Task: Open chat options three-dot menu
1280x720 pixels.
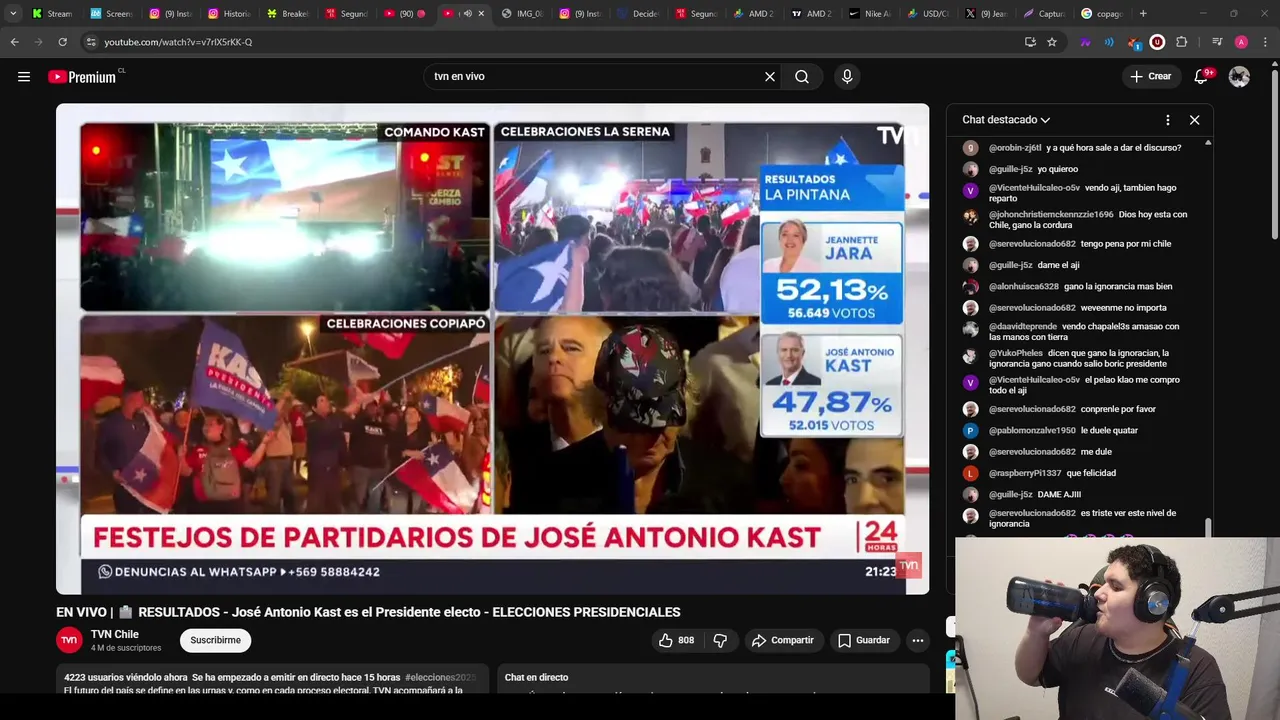Action: (x=1168, y=120)
